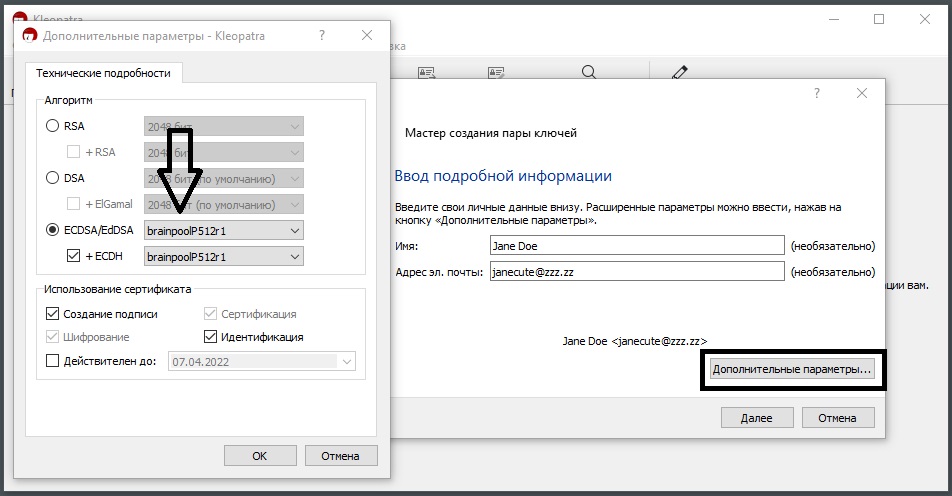Click the email field janecute@zzz.zz

click(x=637, y=271)
